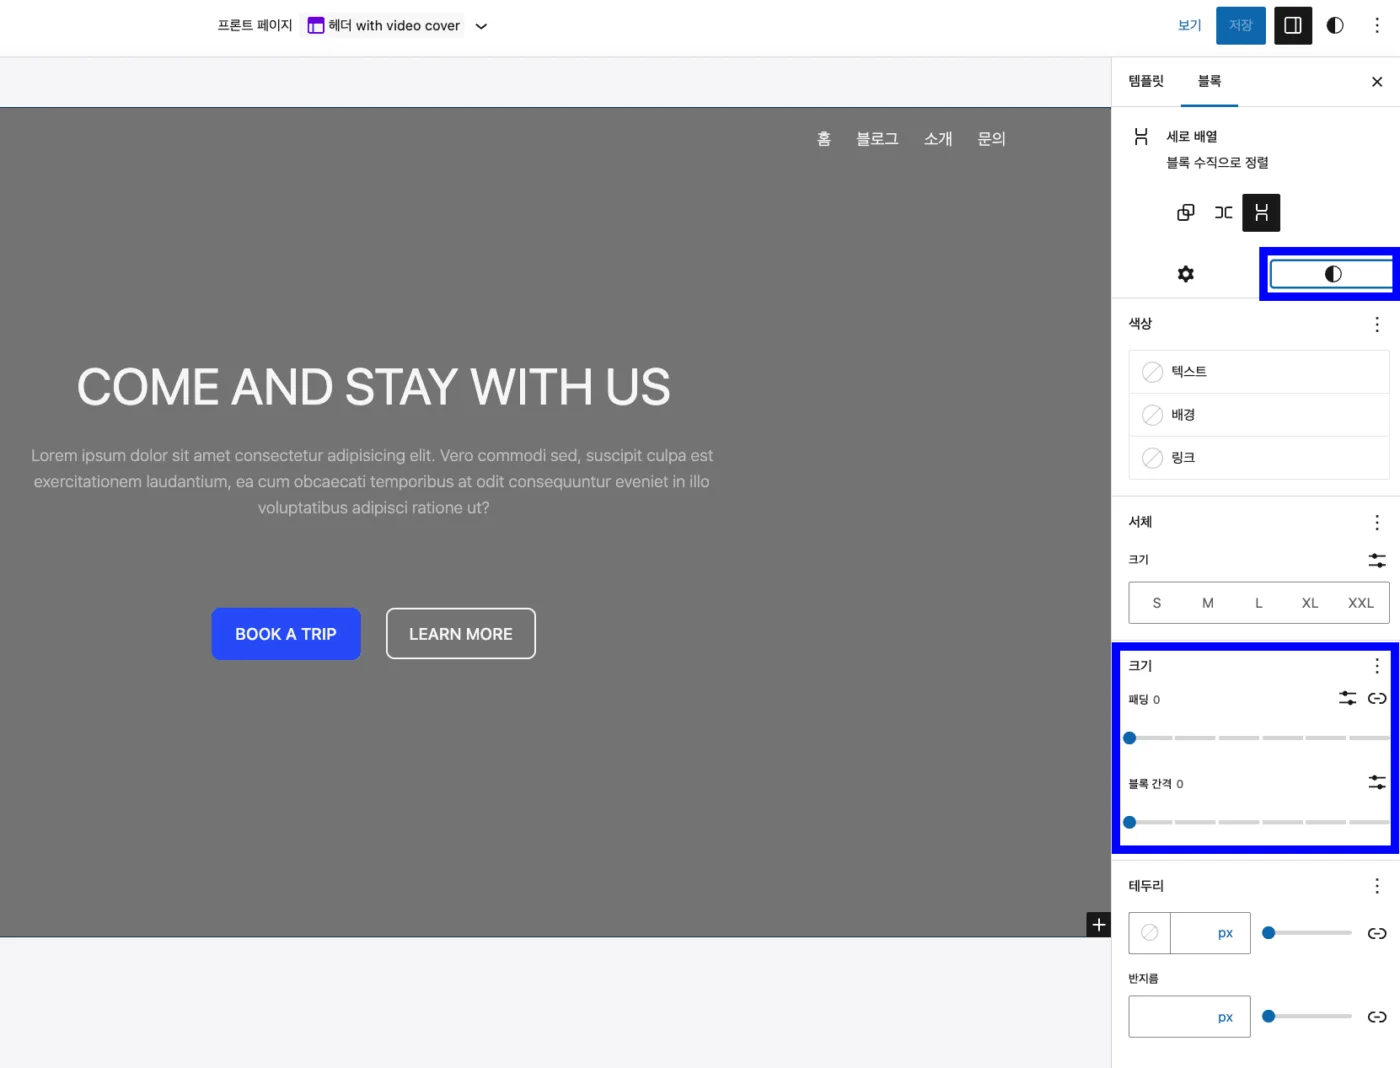Select font size M

[x=1208, y=603]
